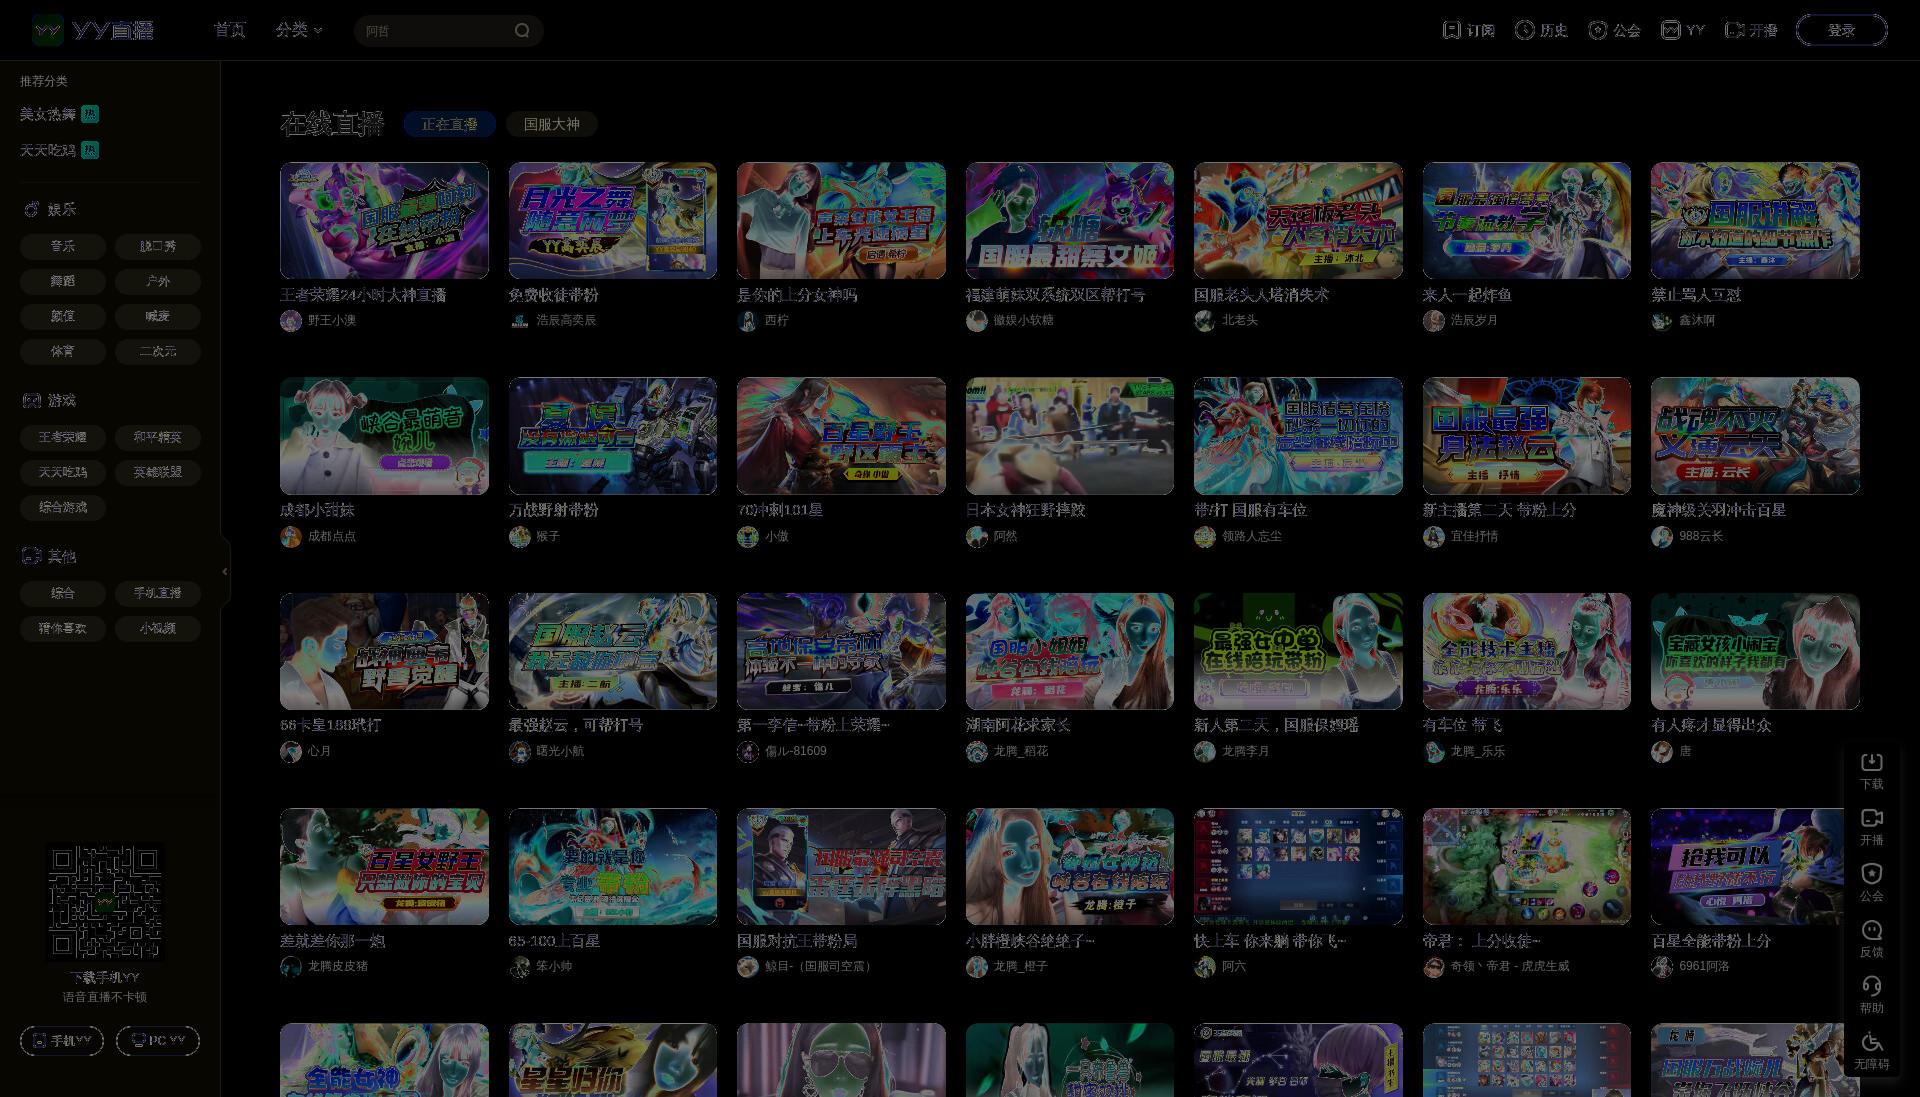Click avatar of streamer 成都点点

291,537
